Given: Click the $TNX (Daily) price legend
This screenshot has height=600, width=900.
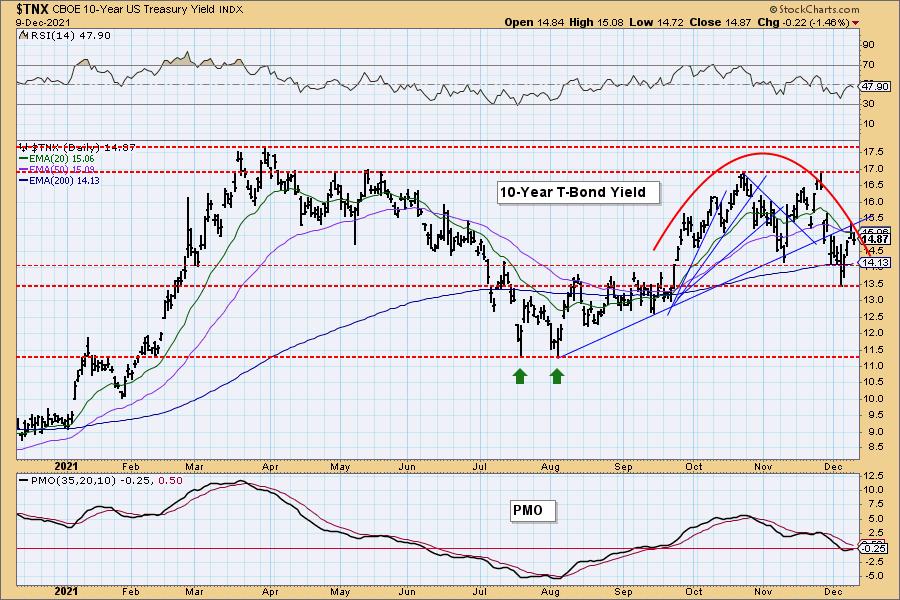Looking at the screenshot, I should 77,148.
